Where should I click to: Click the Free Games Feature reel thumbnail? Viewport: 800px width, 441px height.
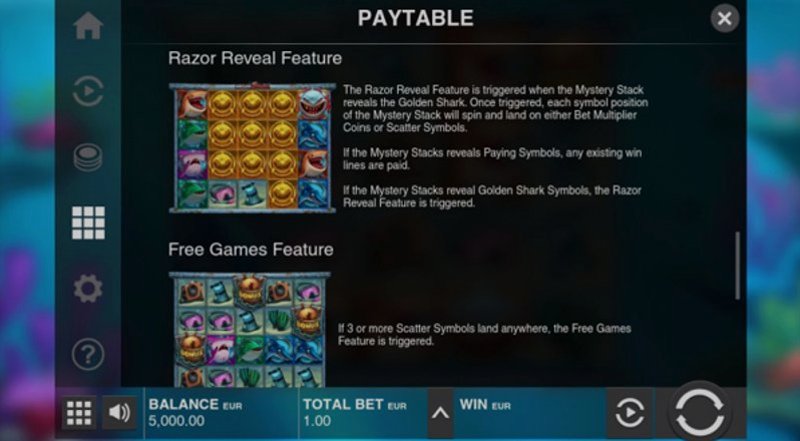click(249, 329)
